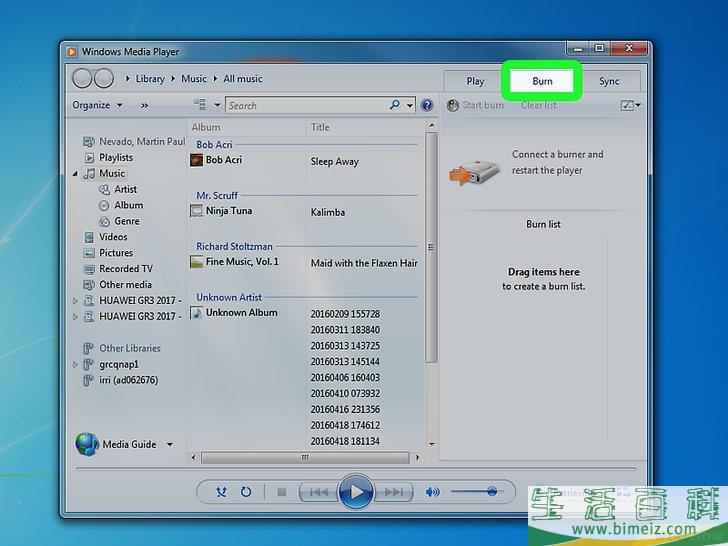
Task: Adjust the volume slider
Action: pyautogui.click(x=476, y=491)
